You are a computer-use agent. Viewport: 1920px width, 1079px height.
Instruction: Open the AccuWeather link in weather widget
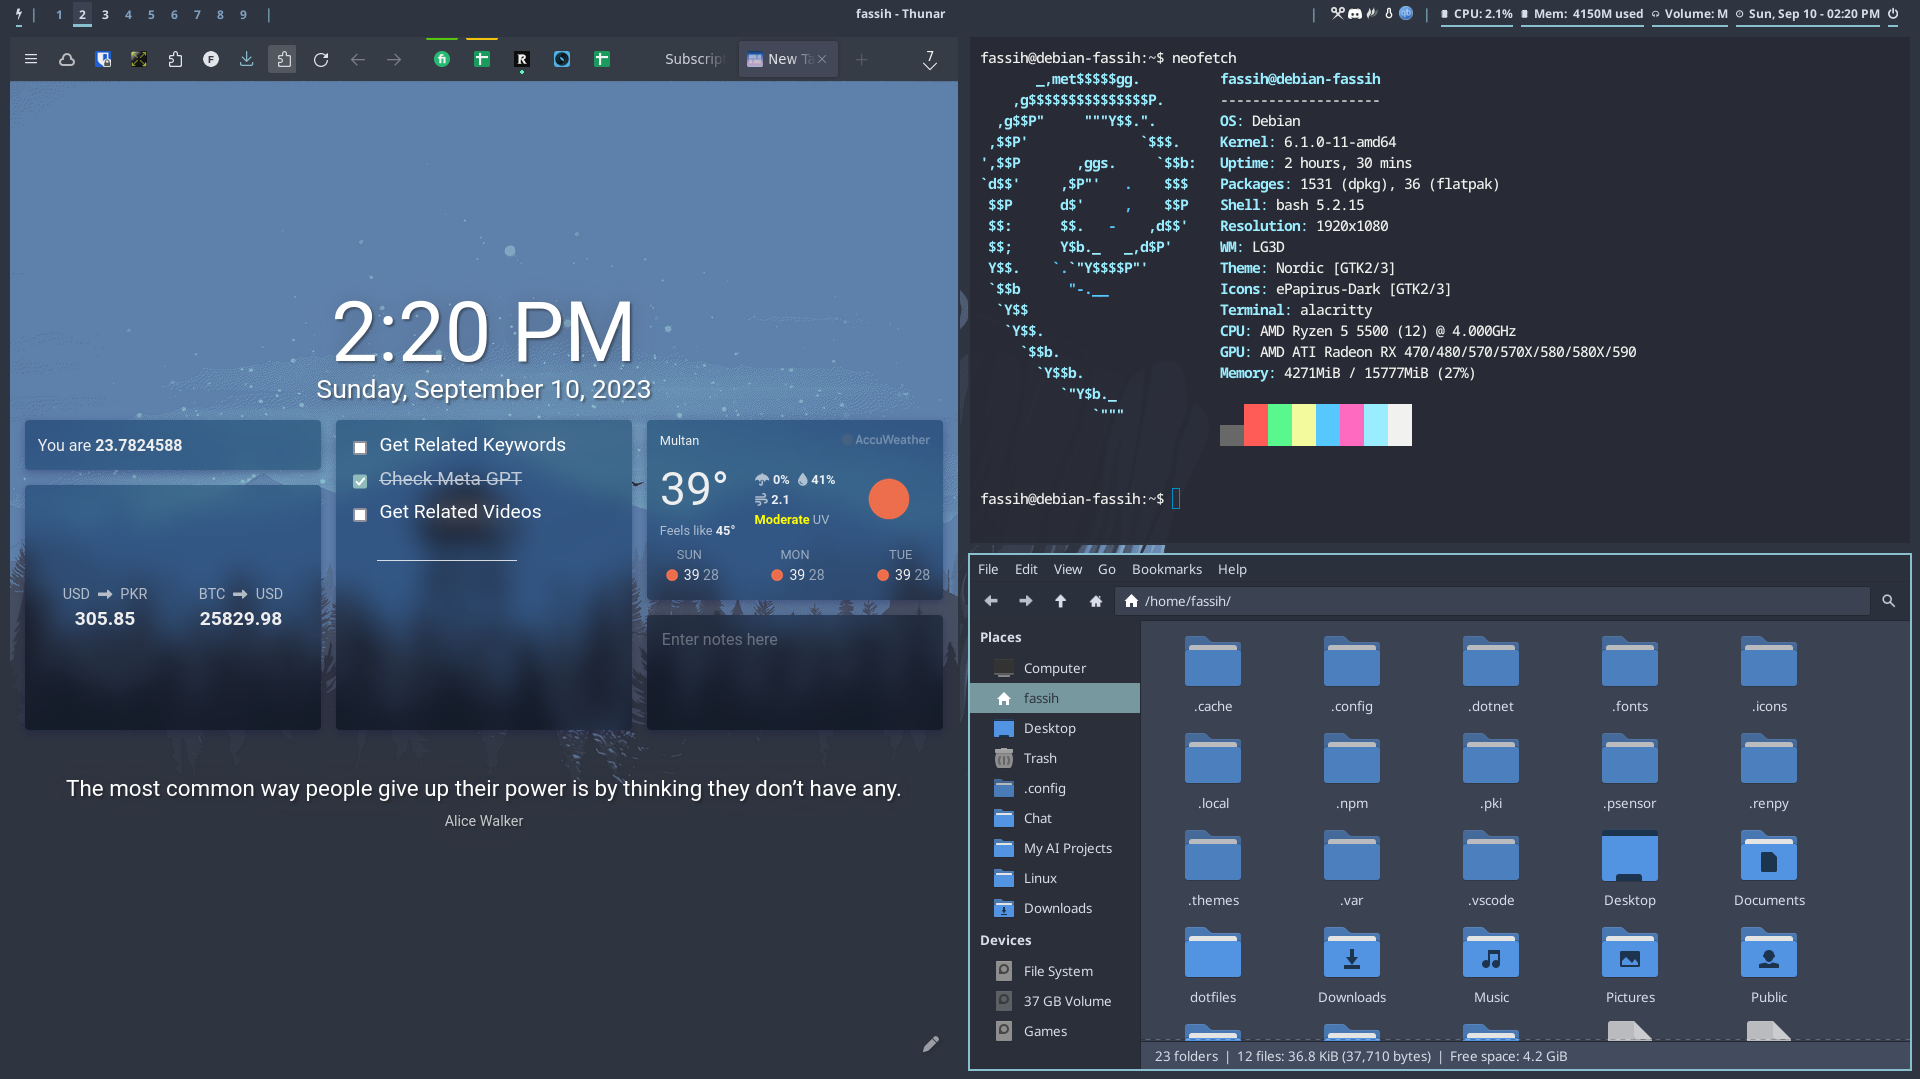point(886,440)
